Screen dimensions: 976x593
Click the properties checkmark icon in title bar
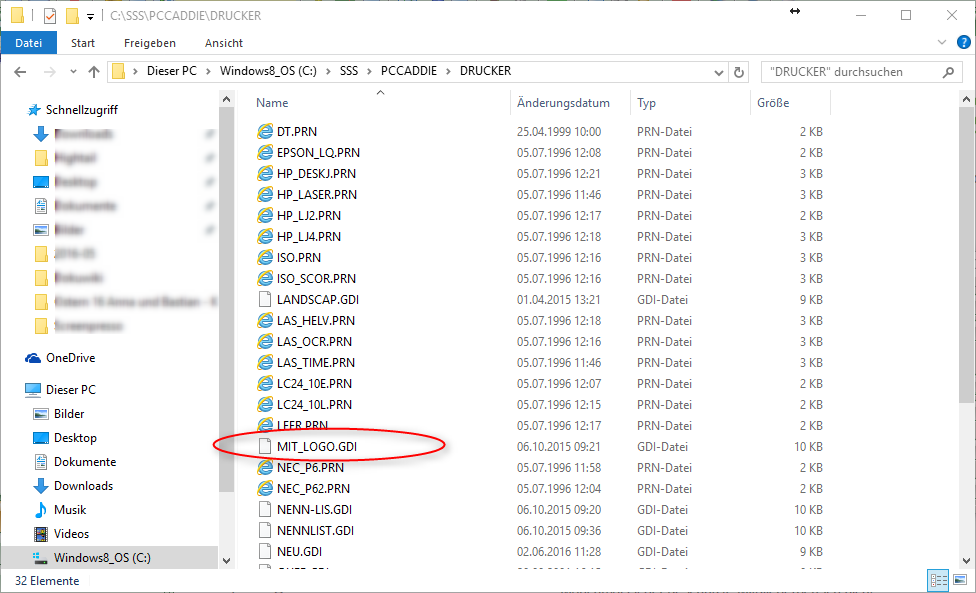(x=50, y=16)
